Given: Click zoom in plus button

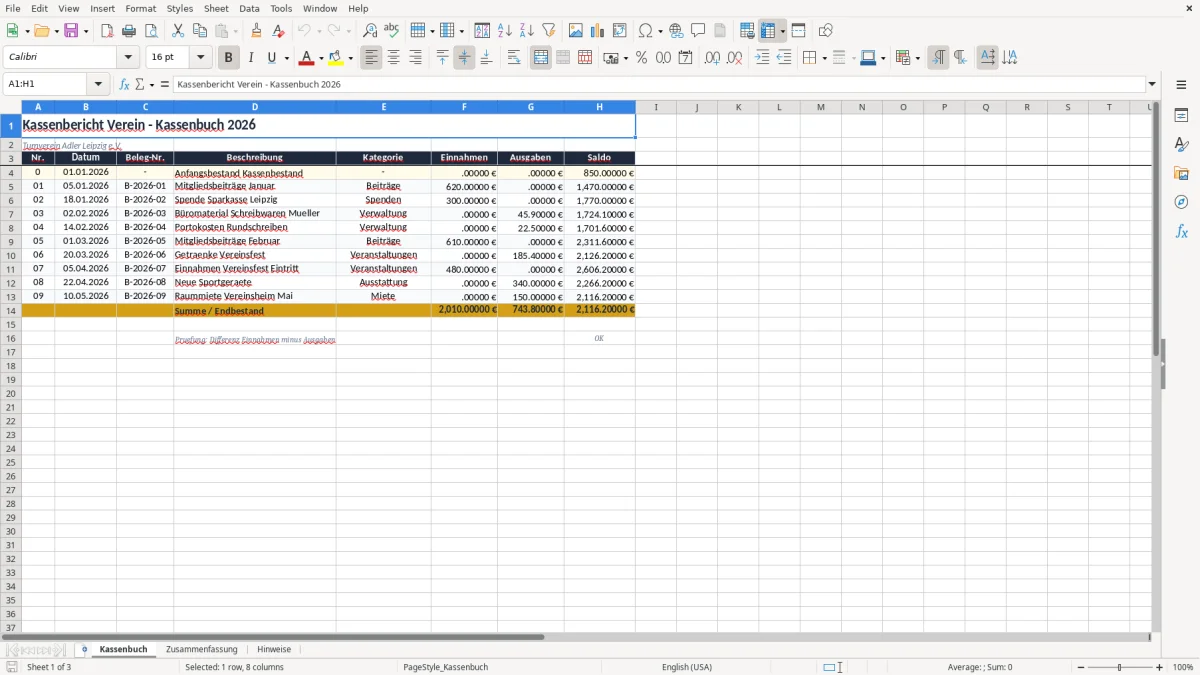Looking at the screenshot, I should pyautogui.click(x=1160, y=667).
